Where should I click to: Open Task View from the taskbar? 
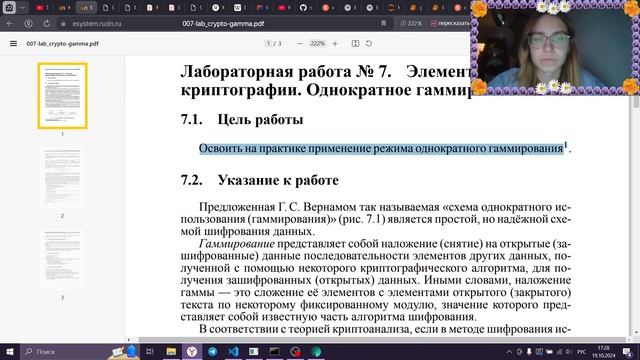pyautogui.click(x=150, y=351)
